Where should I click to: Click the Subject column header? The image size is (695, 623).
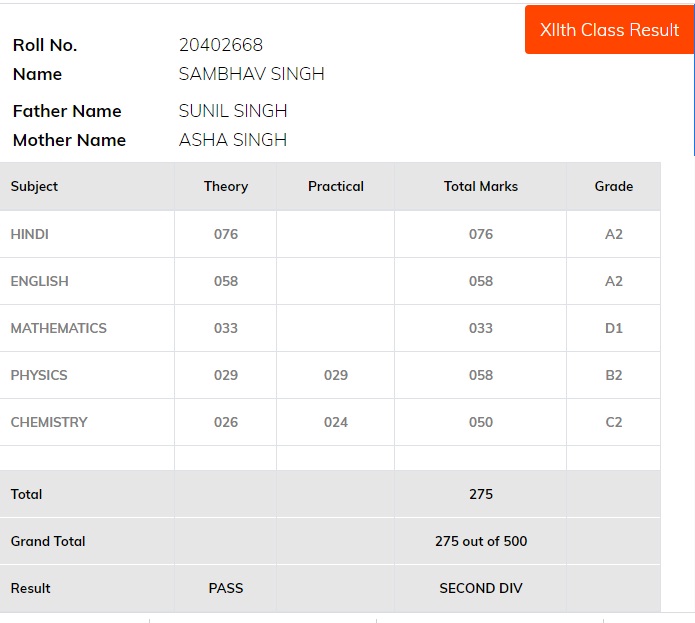tap(34, 186)
